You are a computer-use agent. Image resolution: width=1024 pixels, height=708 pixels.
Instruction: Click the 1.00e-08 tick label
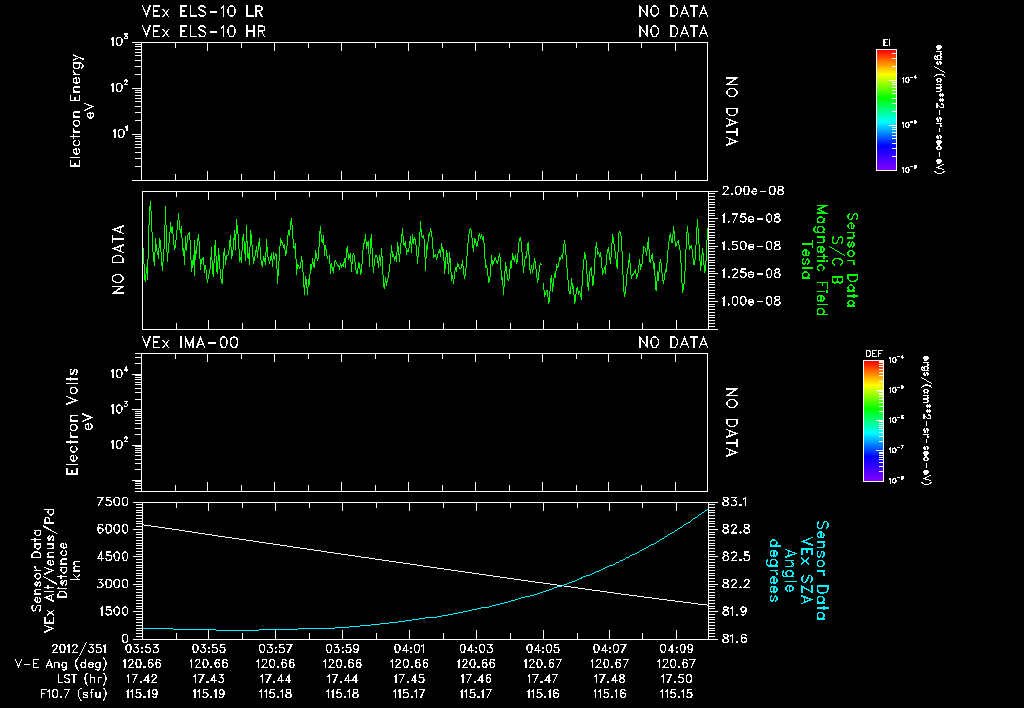pyautogui.click(x=751, y=300)
